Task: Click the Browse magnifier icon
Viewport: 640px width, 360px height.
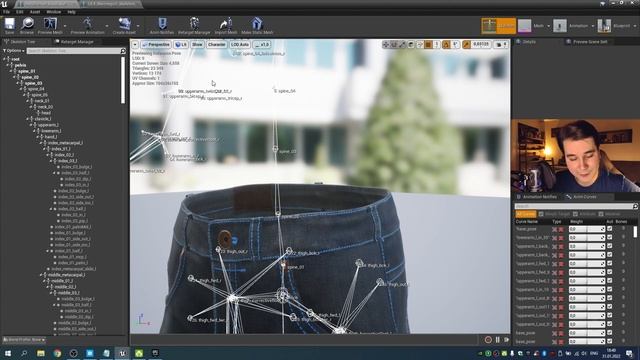Action: pyautogui.click(x=27, y=26)
